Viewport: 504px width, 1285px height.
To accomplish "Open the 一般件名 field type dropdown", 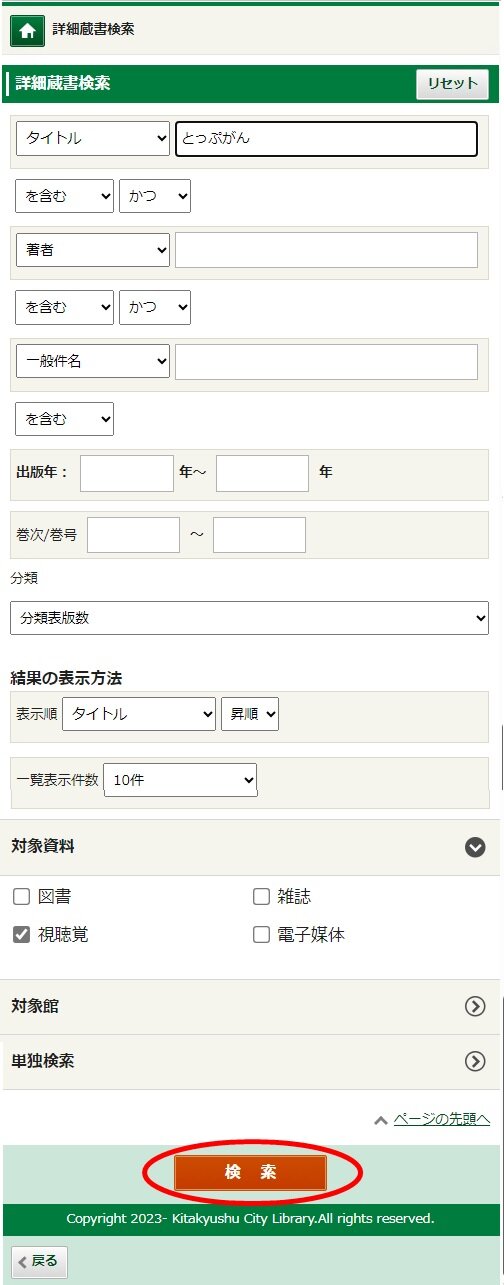I will pos(93,361).
